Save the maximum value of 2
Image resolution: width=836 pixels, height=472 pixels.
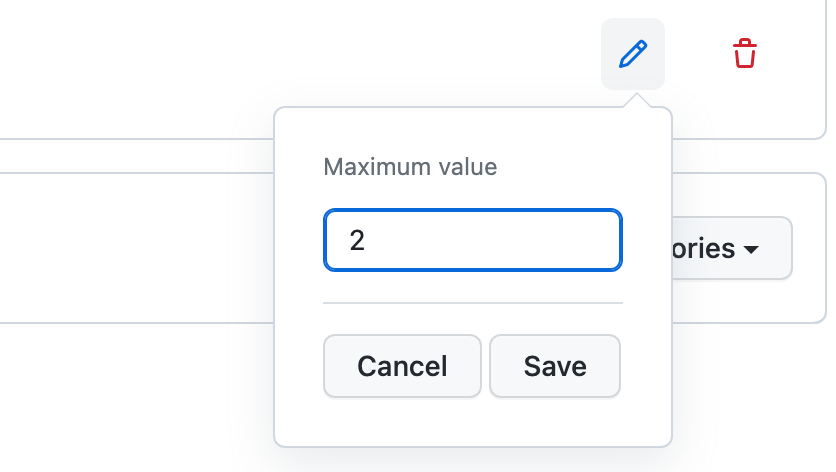pos(555,366)
